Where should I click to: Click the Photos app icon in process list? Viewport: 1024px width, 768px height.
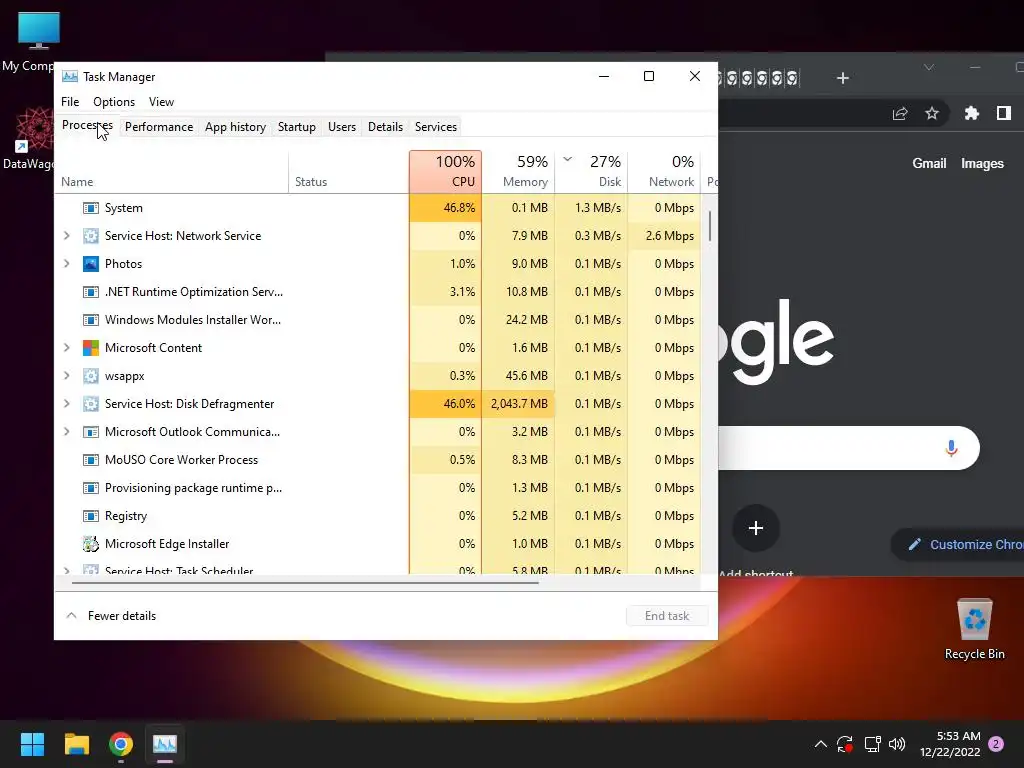91,264
